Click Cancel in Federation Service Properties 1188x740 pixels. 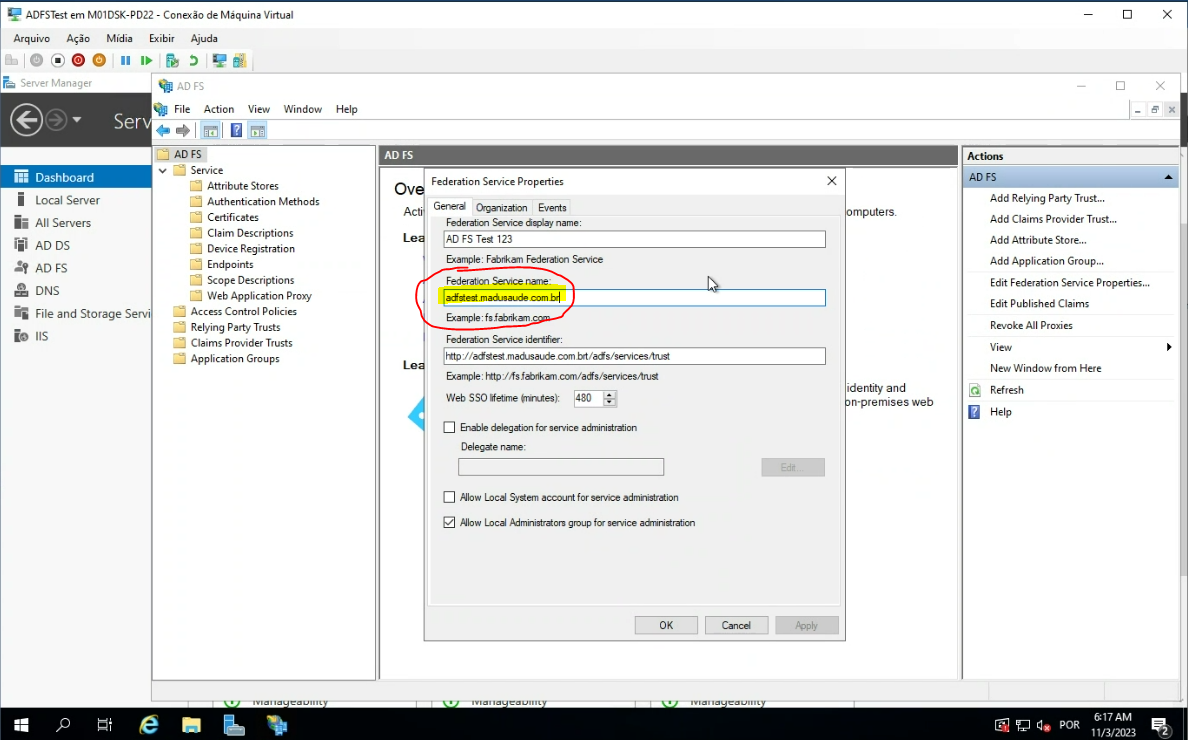click(736, 625)
